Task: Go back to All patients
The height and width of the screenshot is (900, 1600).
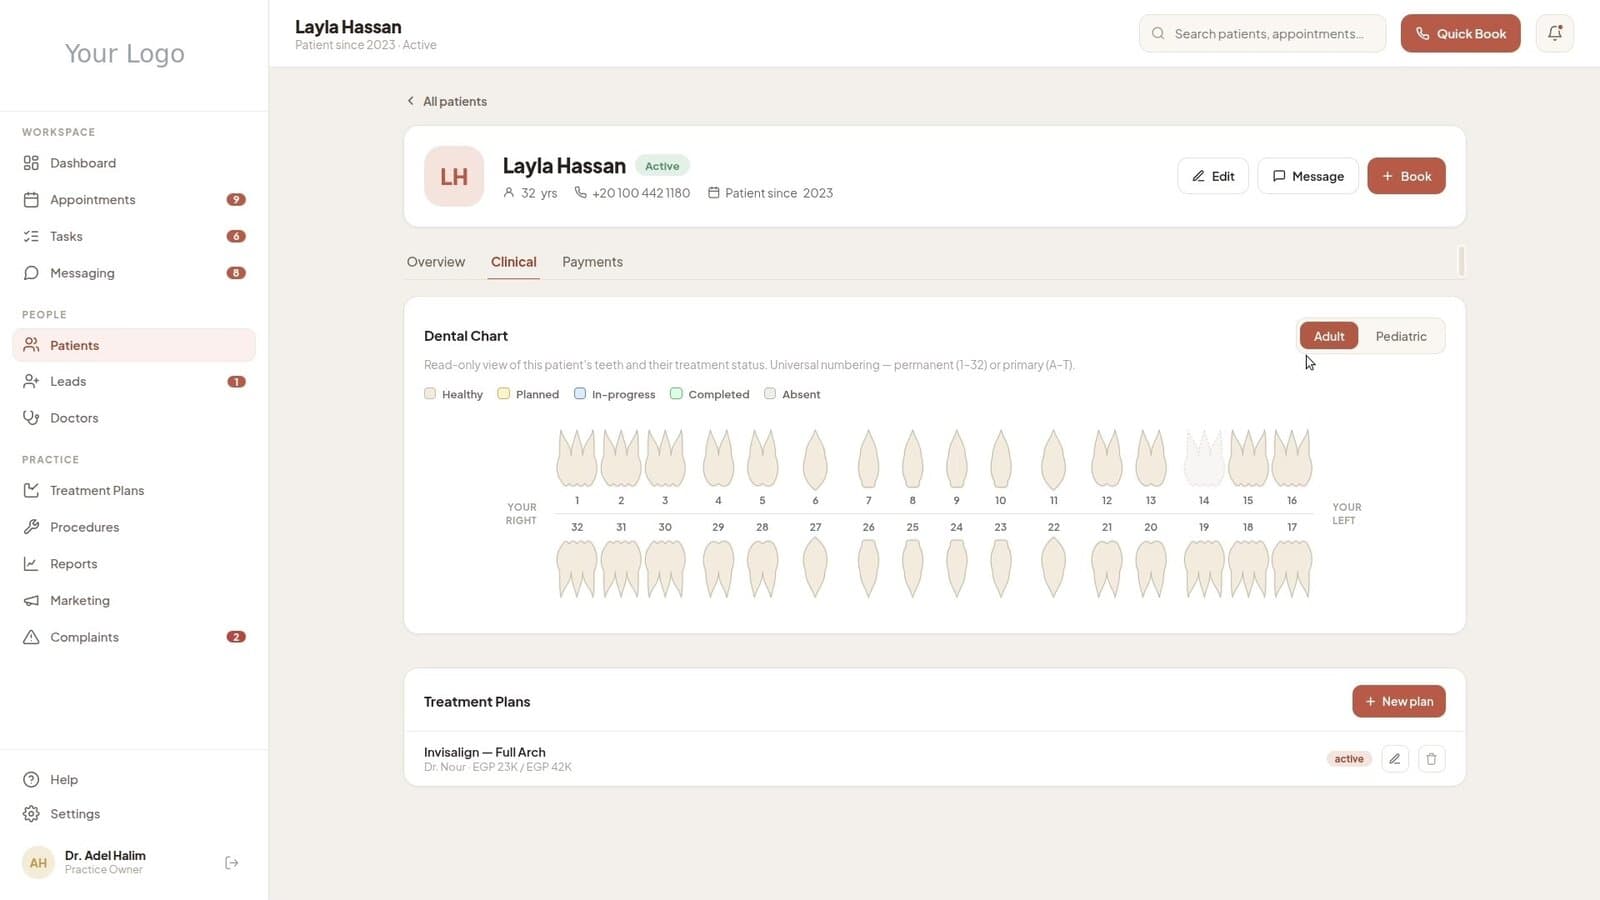Action: [x=447, y=101]
